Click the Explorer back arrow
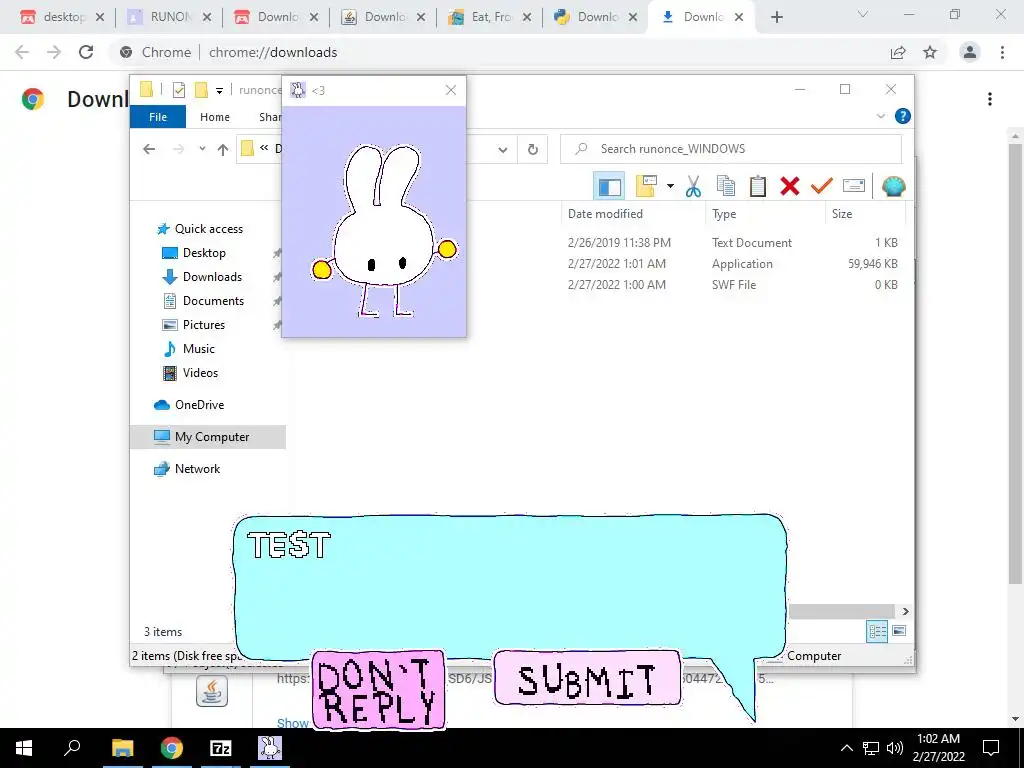Image resolution: width=1024 pixels, height=768 pixels. click(x=149, y=149)
